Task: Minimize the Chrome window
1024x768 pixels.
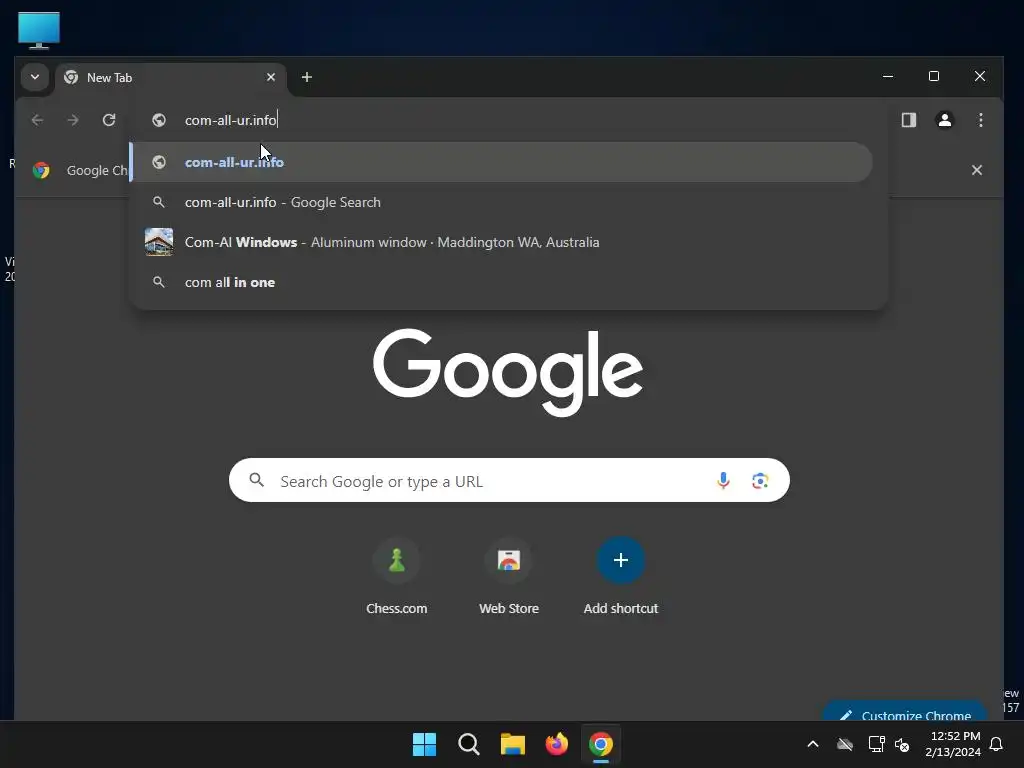Action: pos(888,76)
